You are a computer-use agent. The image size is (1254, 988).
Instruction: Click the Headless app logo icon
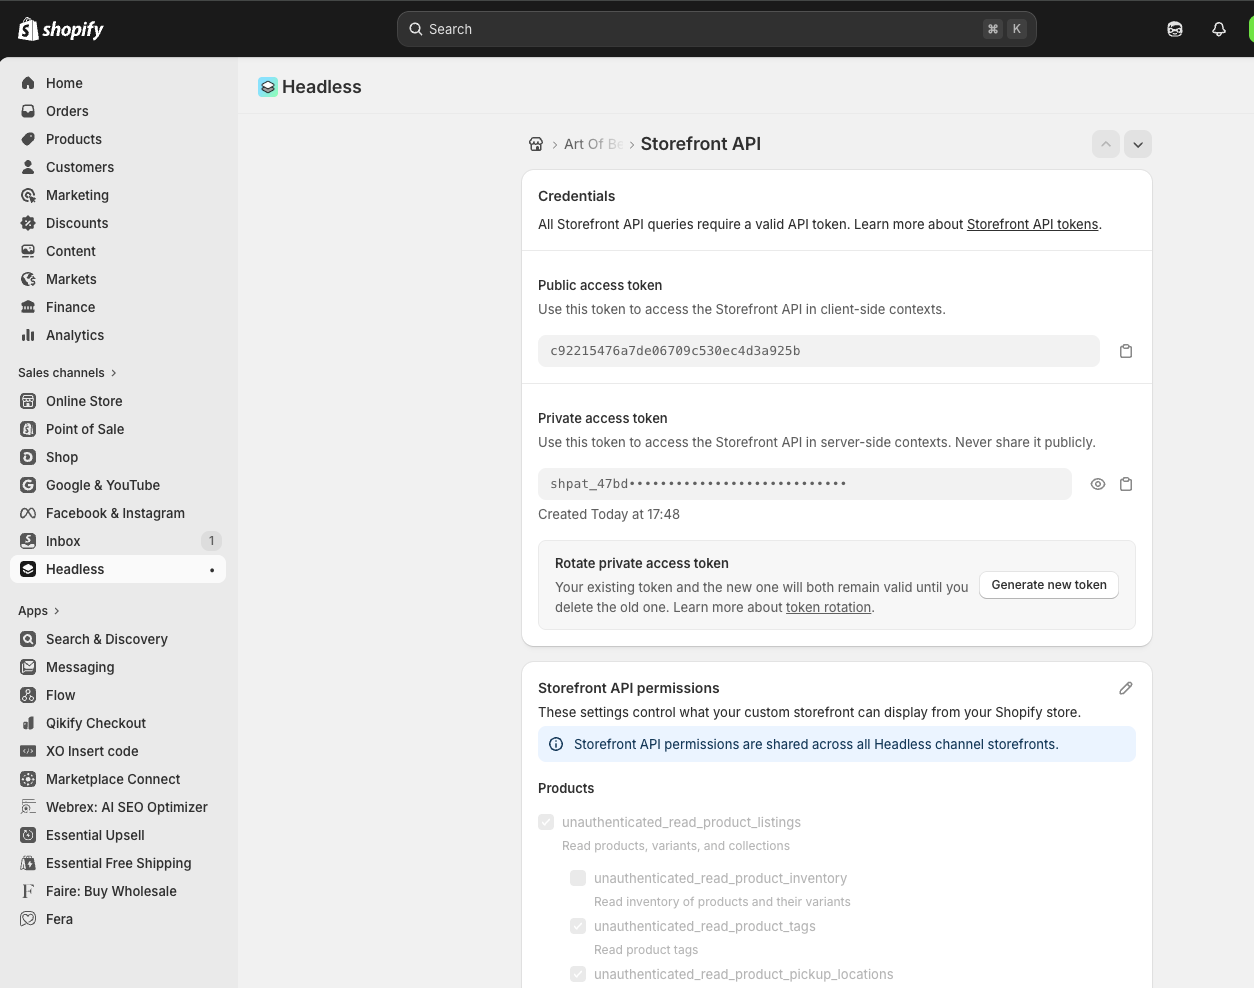267,87
